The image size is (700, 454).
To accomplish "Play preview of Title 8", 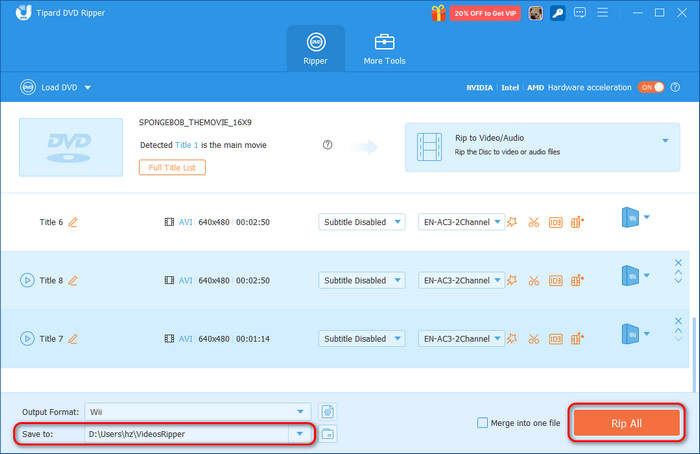I will click(x=27, y=280).
